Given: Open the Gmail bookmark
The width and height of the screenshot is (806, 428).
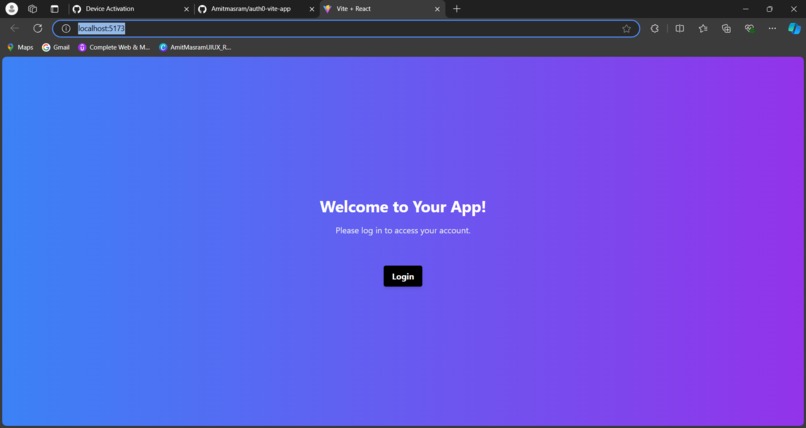Looking at the screenshot, I should pyautogui.click(x=56, y=47).
